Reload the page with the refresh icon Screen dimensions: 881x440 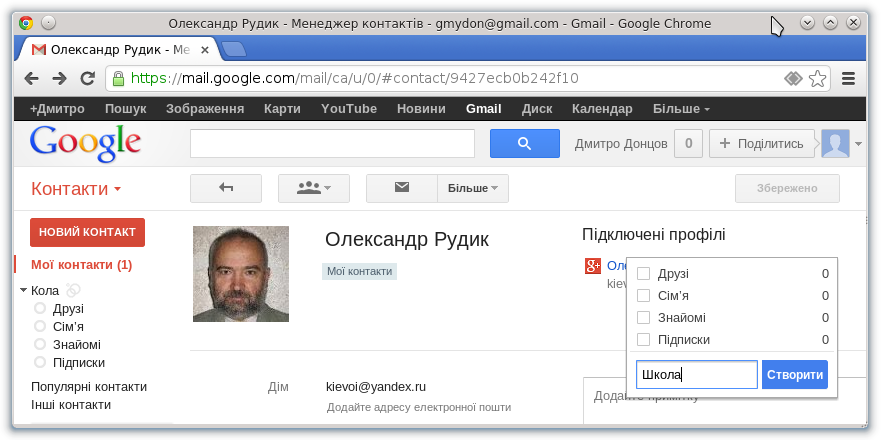pyautogui.click(x=87, y=78)
